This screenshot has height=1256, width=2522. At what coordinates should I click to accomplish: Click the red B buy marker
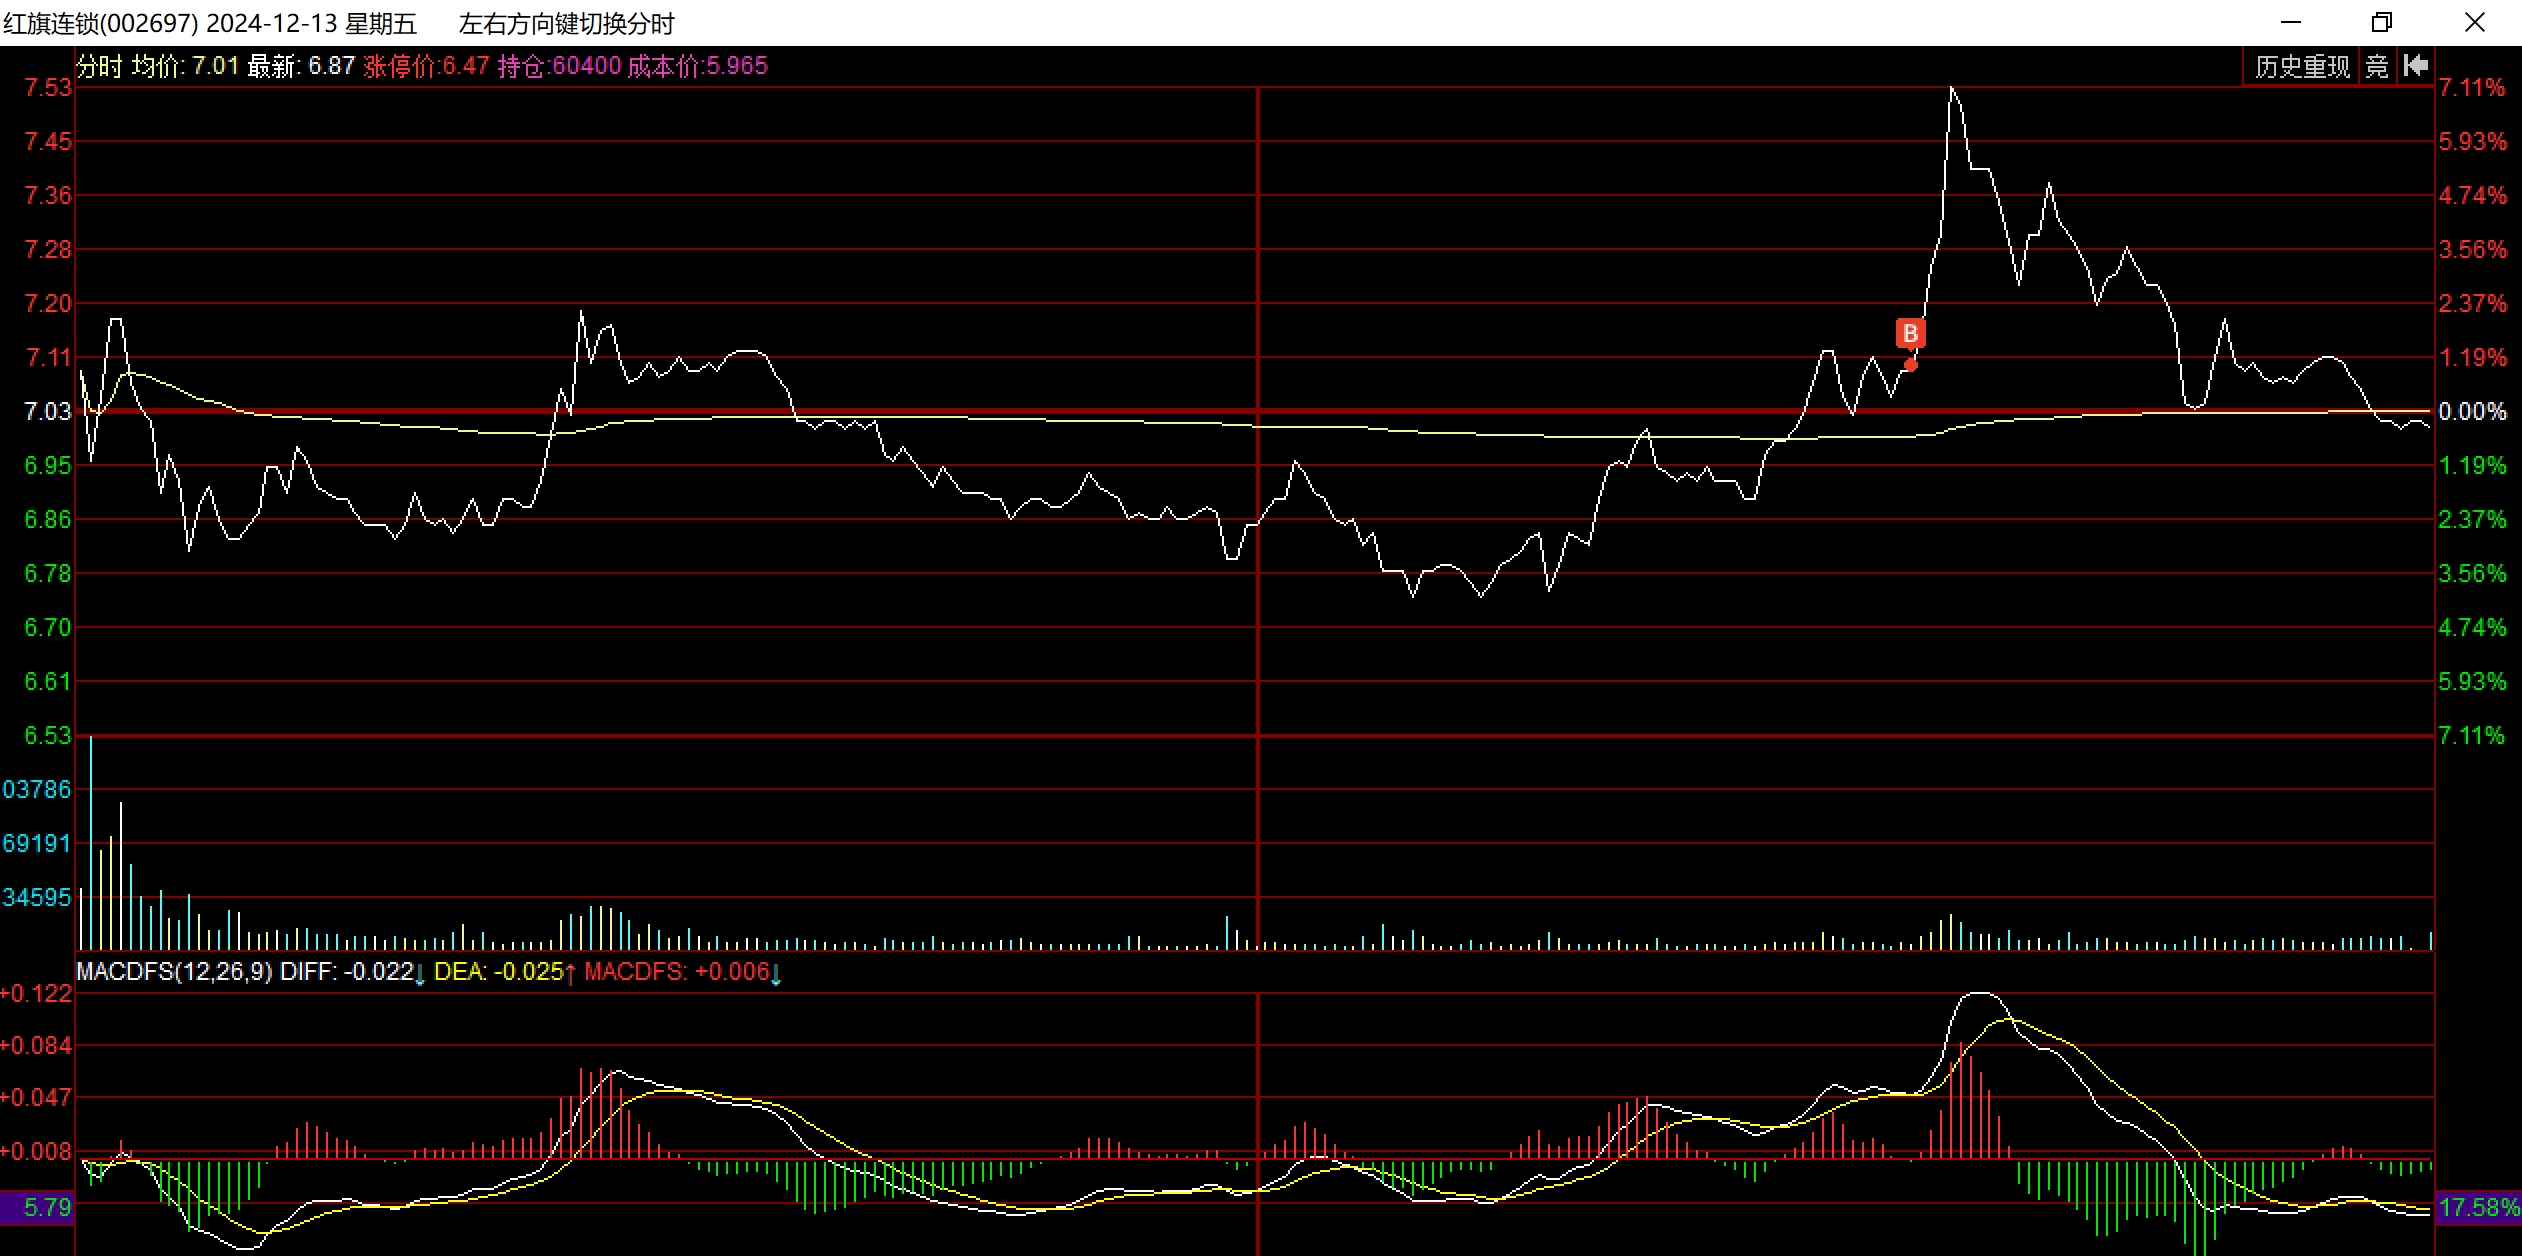click(1910, 333)
